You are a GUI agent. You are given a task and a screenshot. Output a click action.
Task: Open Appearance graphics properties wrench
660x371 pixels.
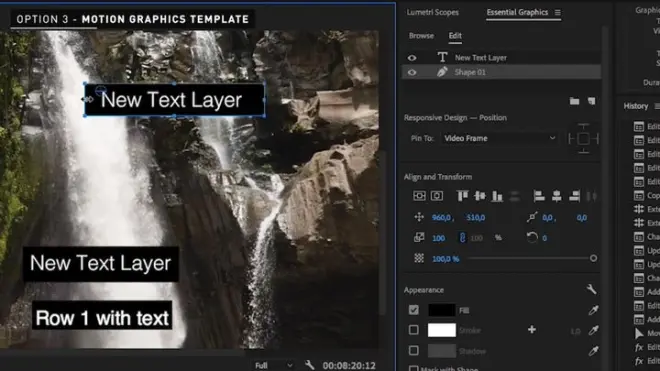[x=591, y=289]
